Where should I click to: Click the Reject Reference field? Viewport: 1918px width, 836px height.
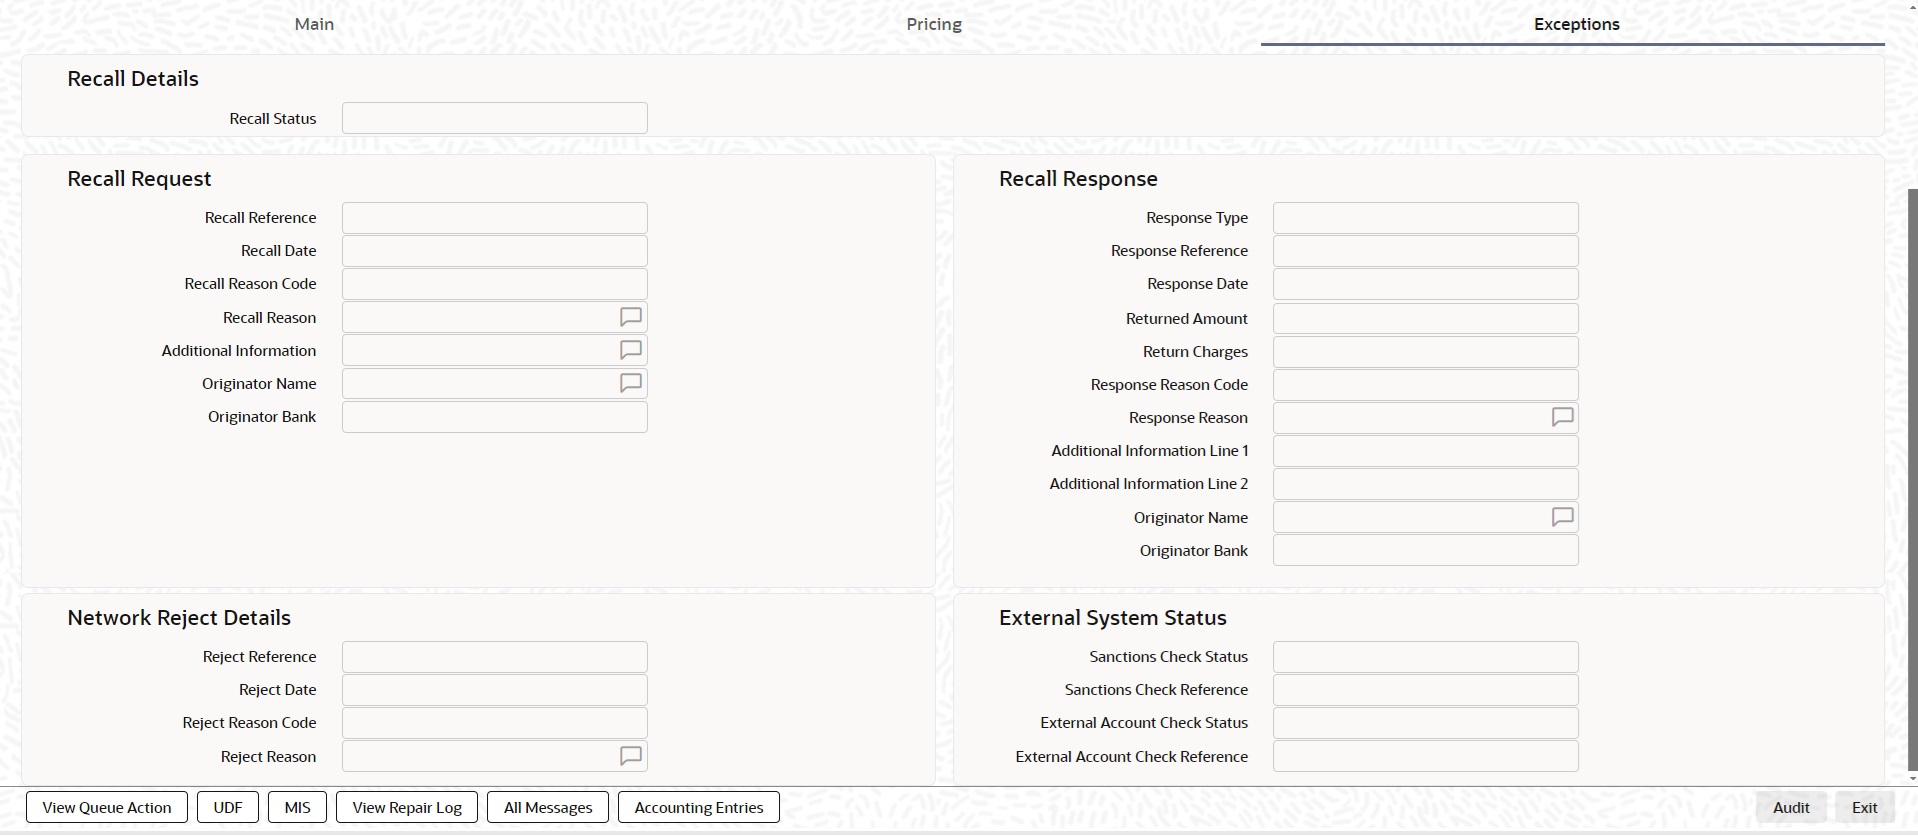coord(495,657)
